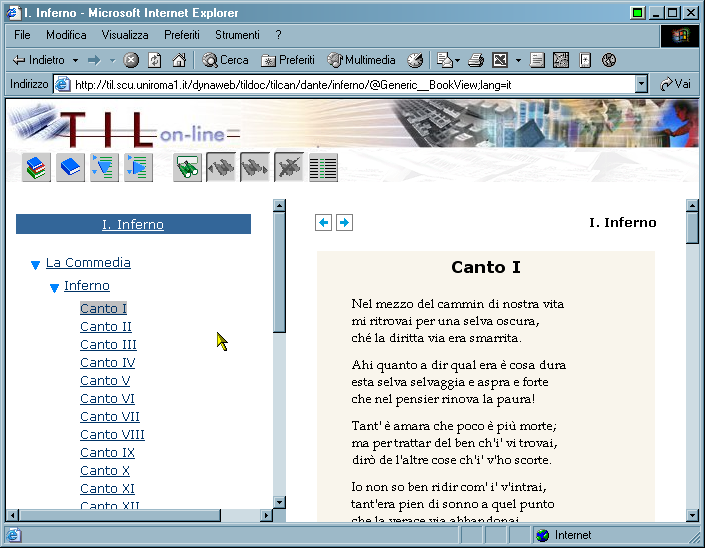
Task: Open the Inferno link in tree
Action: (x=87, y=285)
